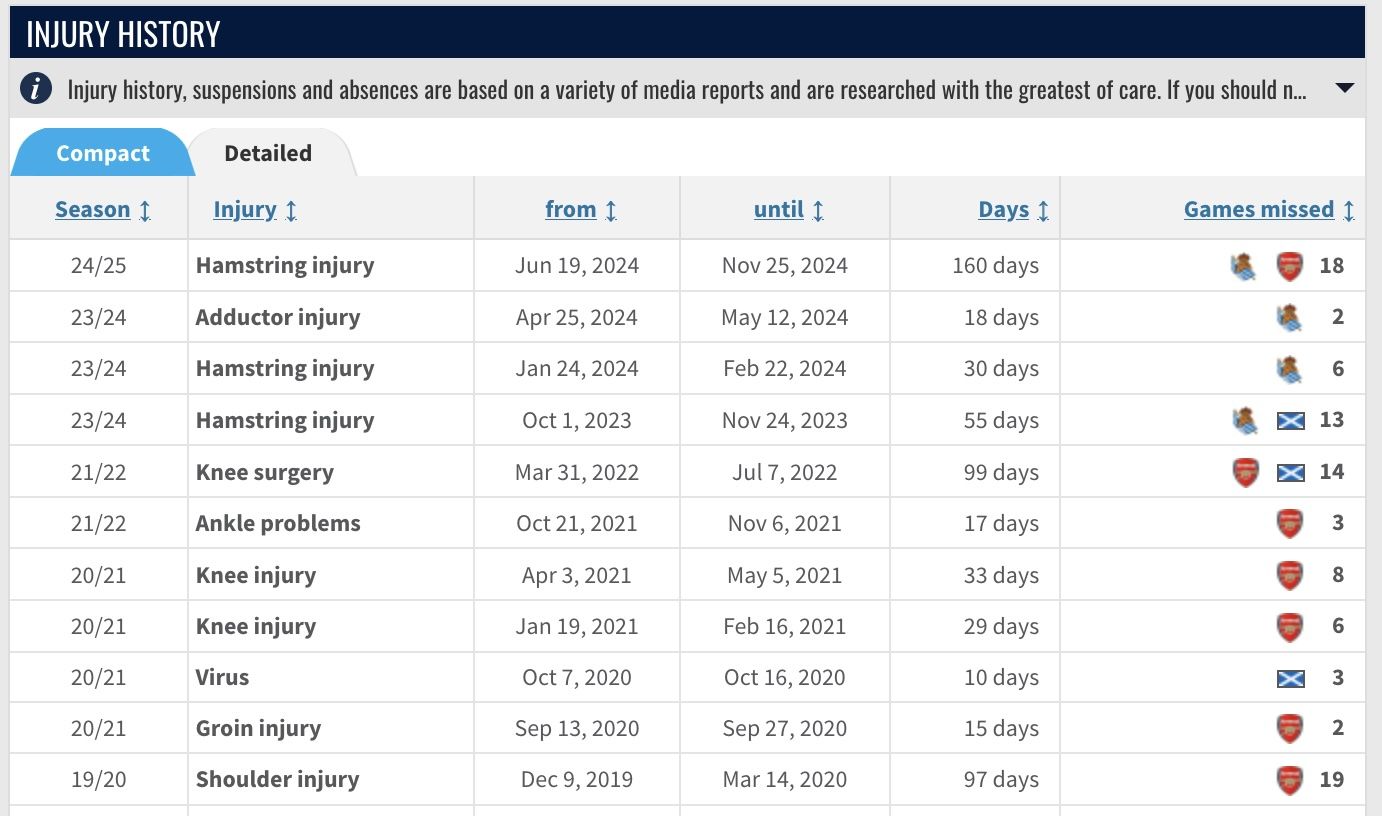Switch to the Compact tab

(102, 153)
